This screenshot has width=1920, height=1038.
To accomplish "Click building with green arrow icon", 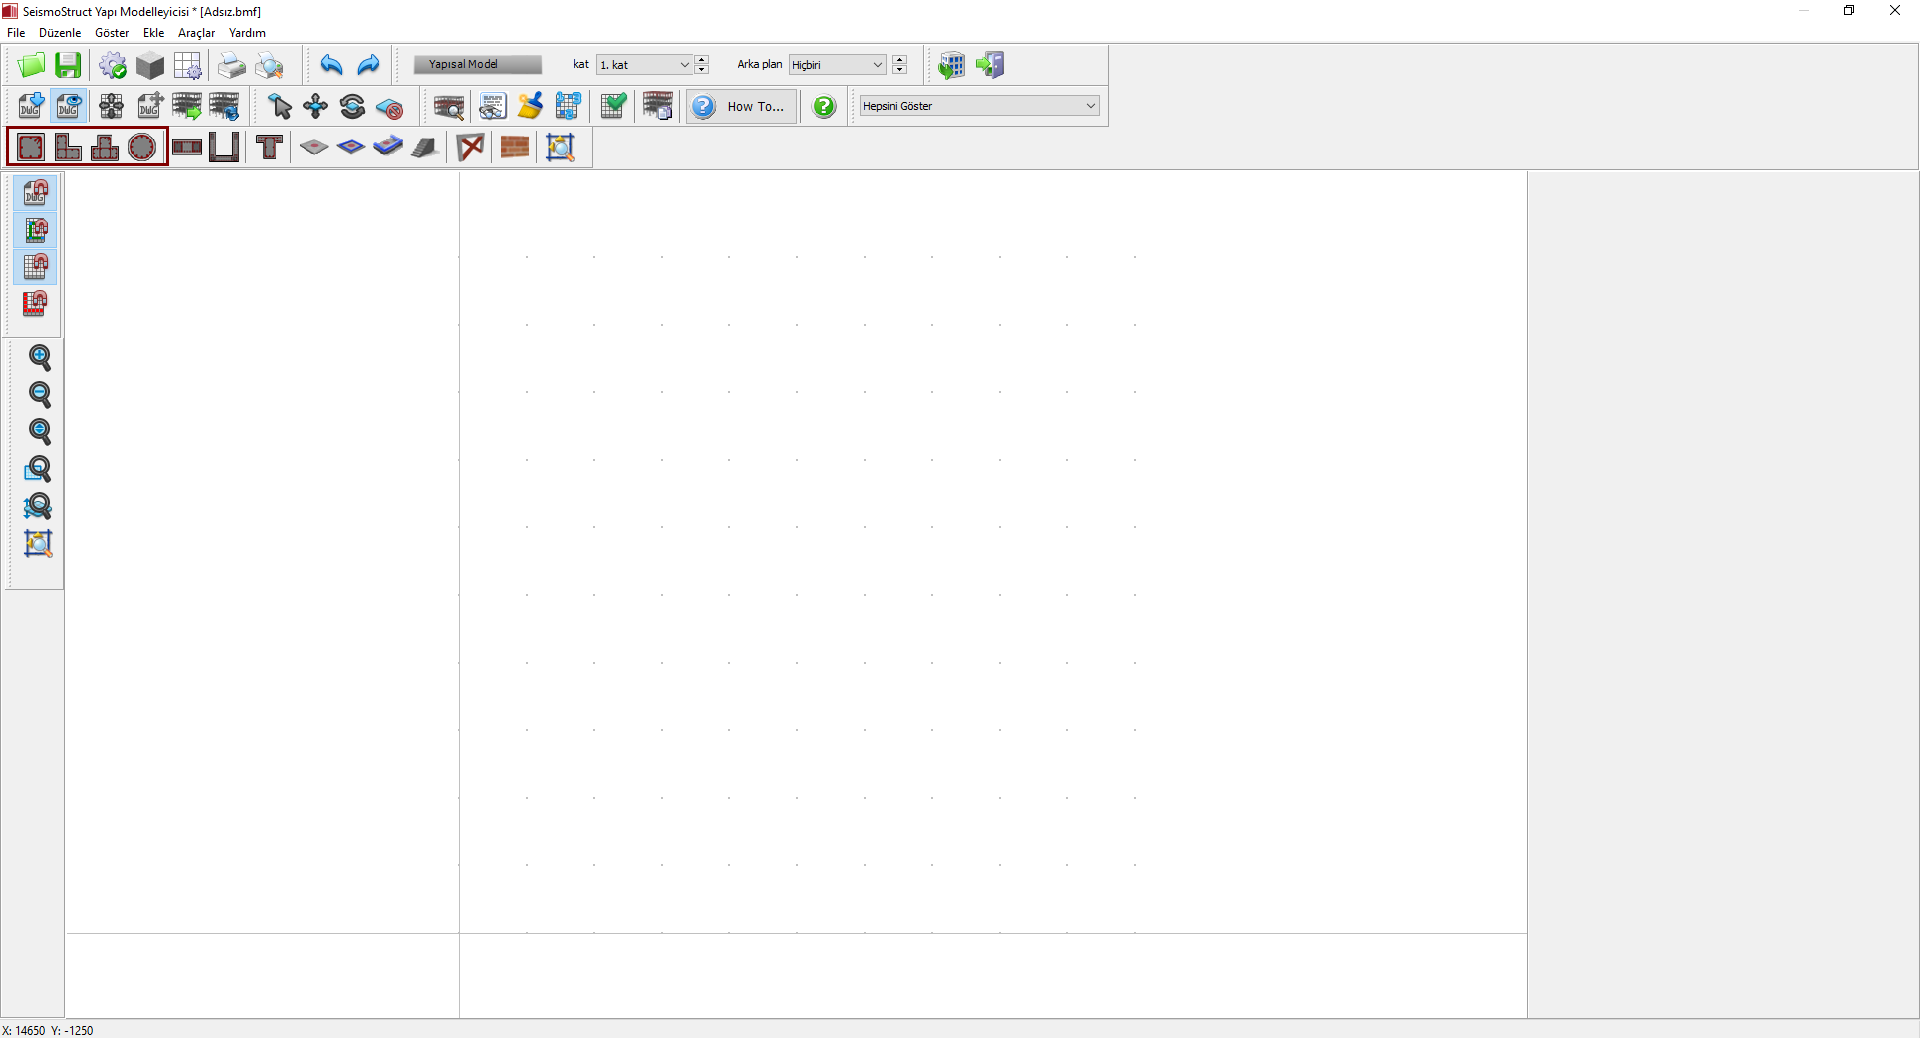I will pos(187,106).
